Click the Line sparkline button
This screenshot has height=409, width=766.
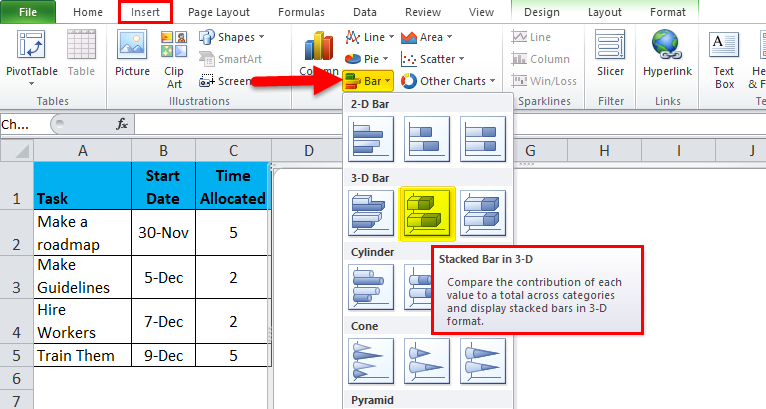pyautogui.click(x=532, y=37)
